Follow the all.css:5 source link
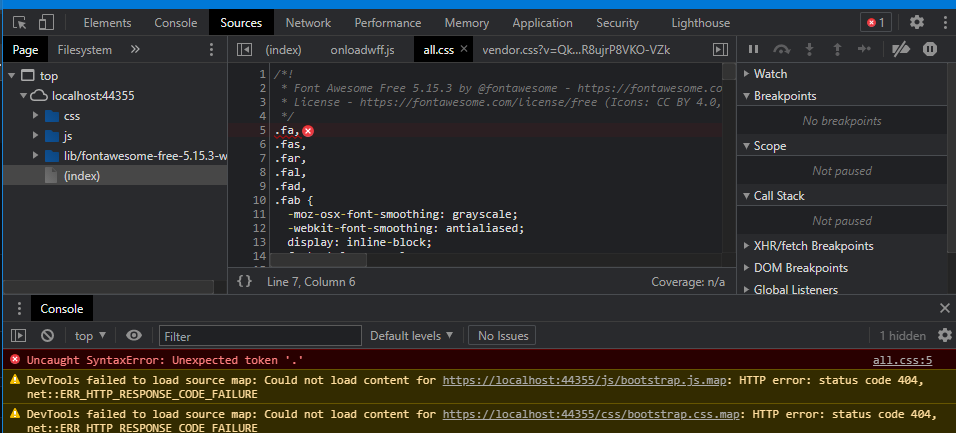The height and width of the screenshot is (433, 956). (902, 360)
